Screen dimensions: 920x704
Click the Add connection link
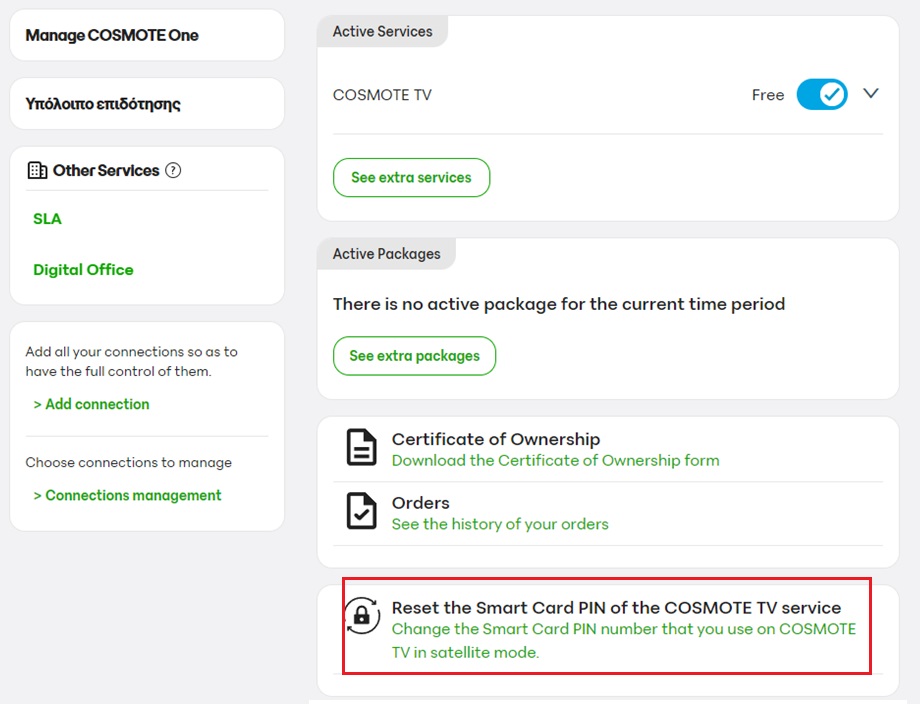91,405
